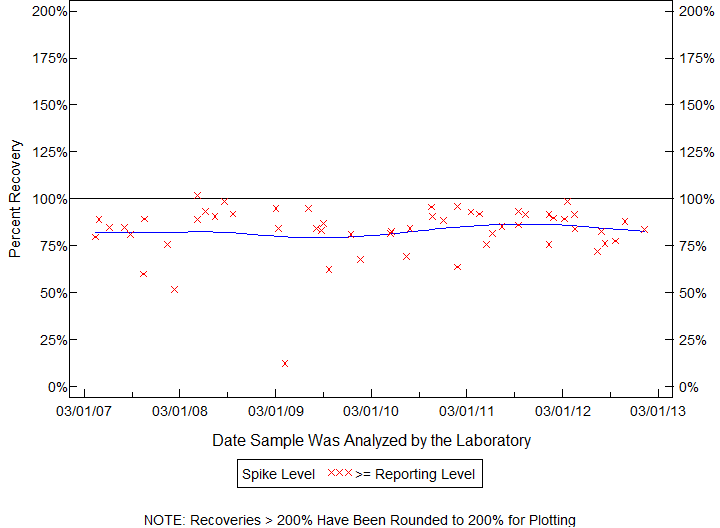The image size is (720, 528).
Task: Click the red XXX legend marker symbol
Action: point(340,472)
